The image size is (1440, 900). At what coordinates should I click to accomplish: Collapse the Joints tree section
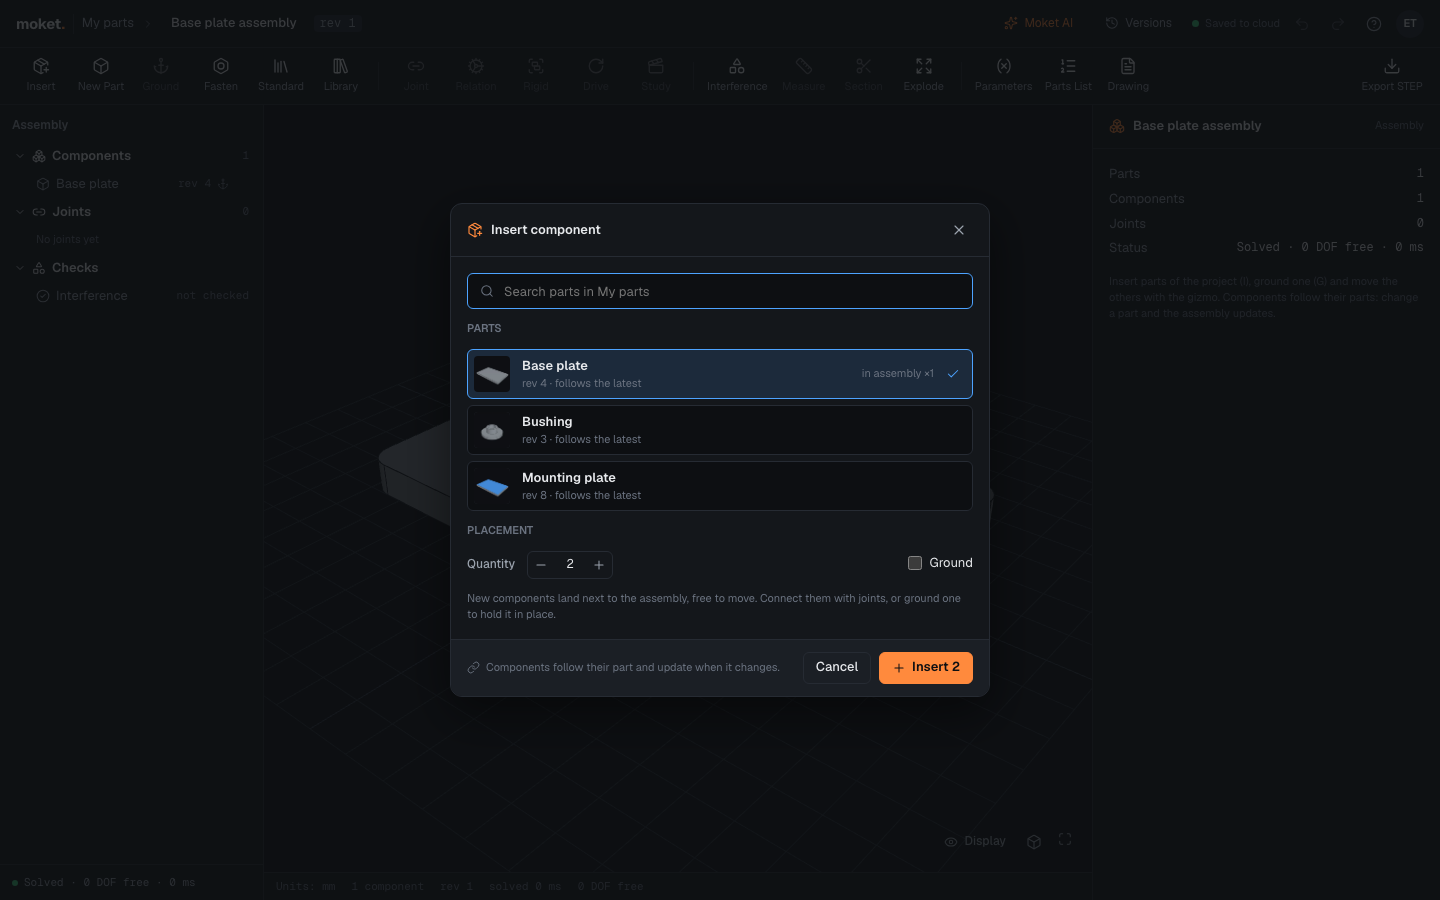click(20, 212)
